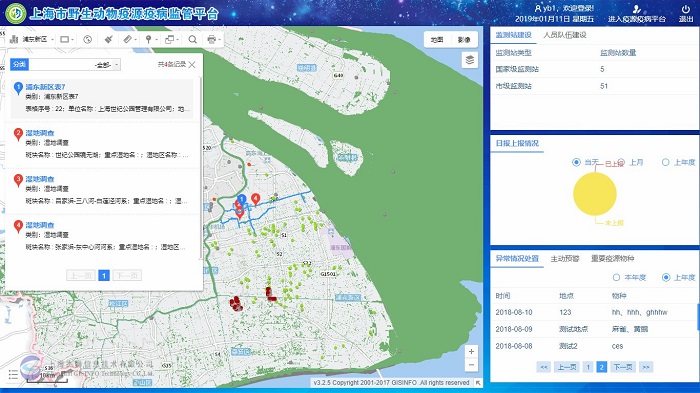Click the brush clear tool in map toolbar

tap(108, 39)
